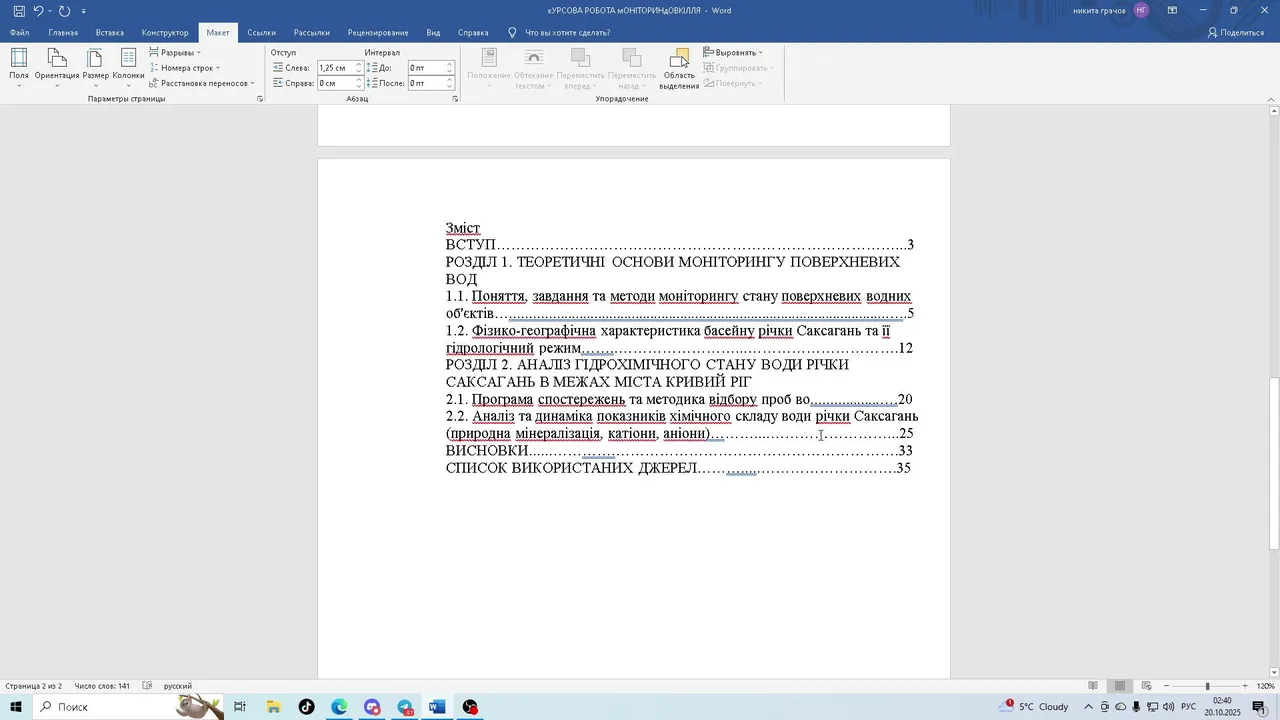Switch to Web Layout view
Viewport: 1280px width, 720px height.
point(1147,686)
